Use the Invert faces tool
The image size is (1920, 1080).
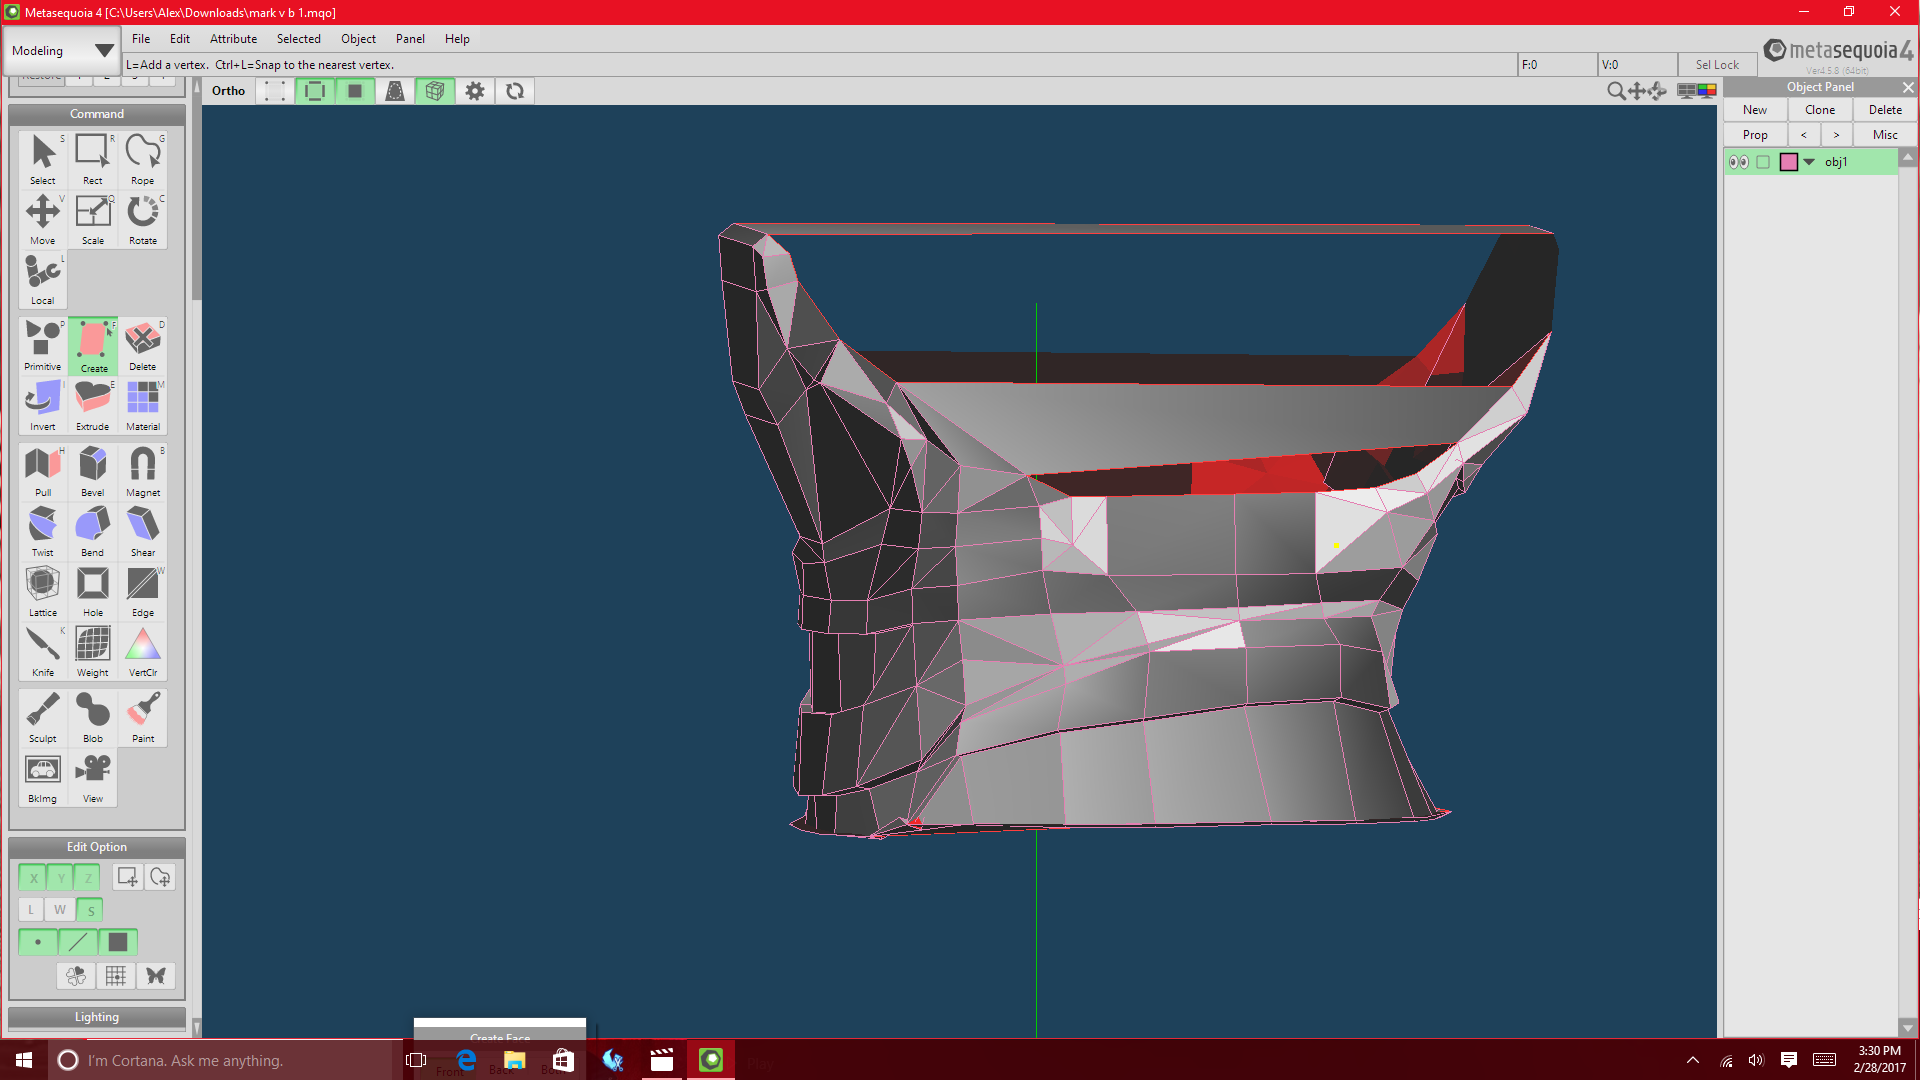tap(43, 405)
